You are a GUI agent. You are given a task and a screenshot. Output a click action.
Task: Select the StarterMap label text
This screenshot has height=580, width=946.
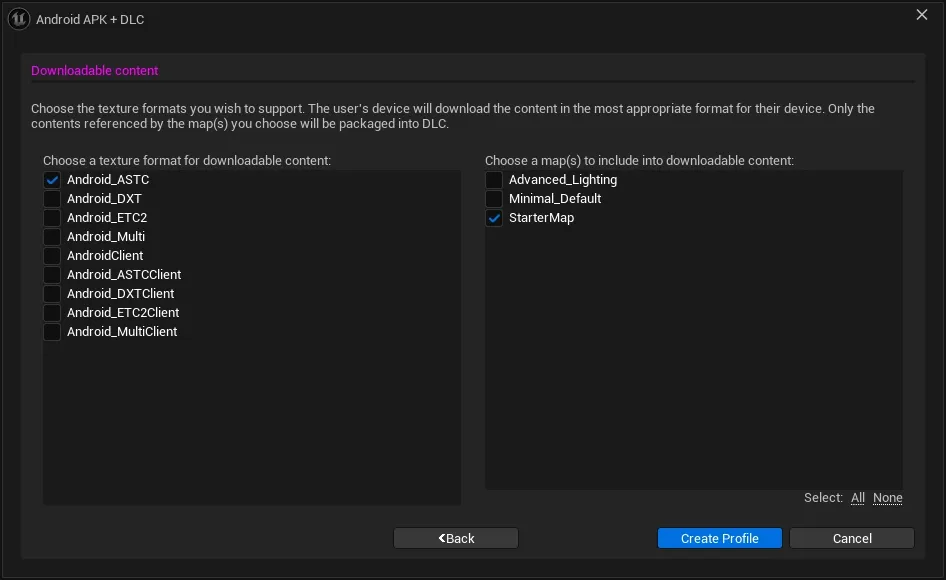[542, 218]
